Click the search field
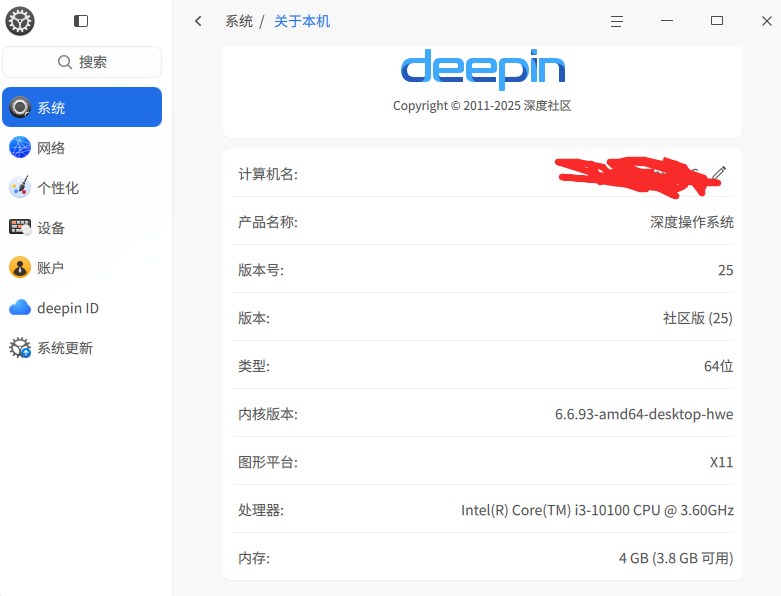This screenshot has width=781, height=596. click(82, 62)
